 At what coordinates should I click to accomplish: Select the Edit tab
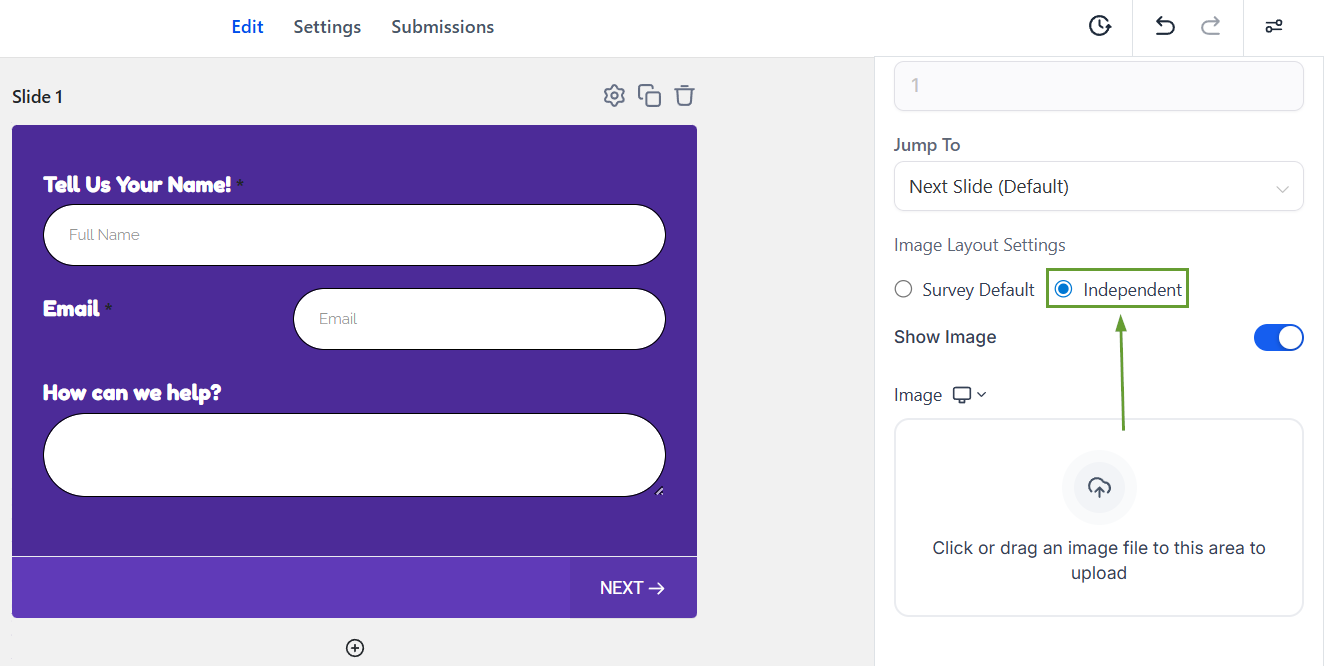pos(247,27)
